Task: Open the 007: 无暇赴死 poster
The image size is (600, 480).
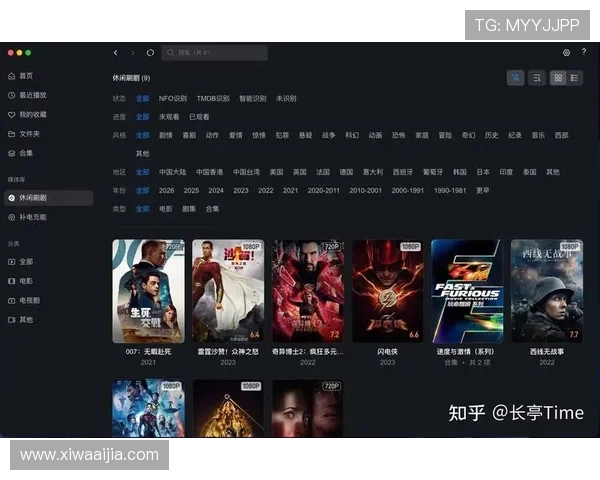Action: tap(148, 291)
